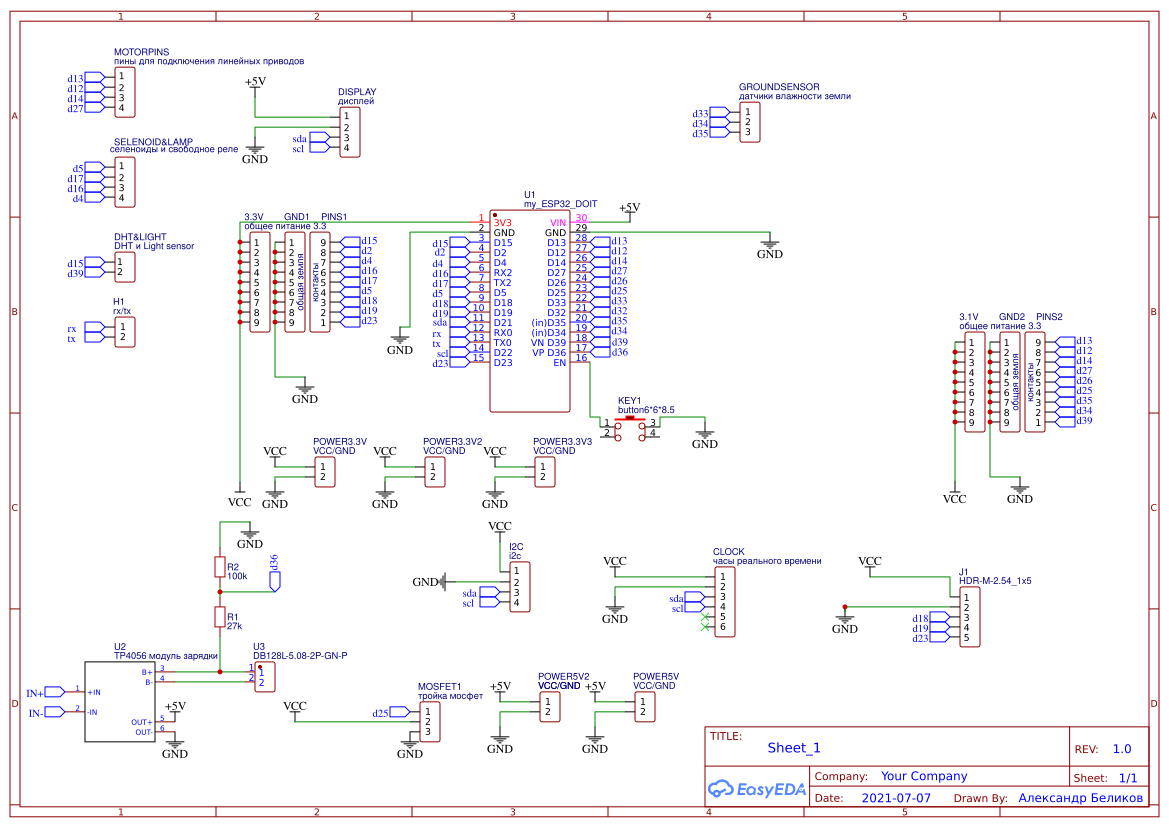Screen dimensions: 1169x827
Task: Select the I2C 4-pin connector symbol
Action: pyautogui.click(x=520, y=587)
